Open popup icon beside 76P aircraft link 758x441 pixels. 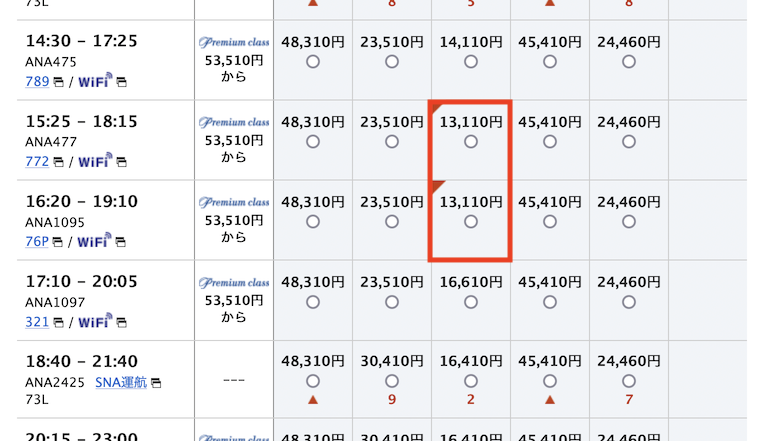(58, 242)
